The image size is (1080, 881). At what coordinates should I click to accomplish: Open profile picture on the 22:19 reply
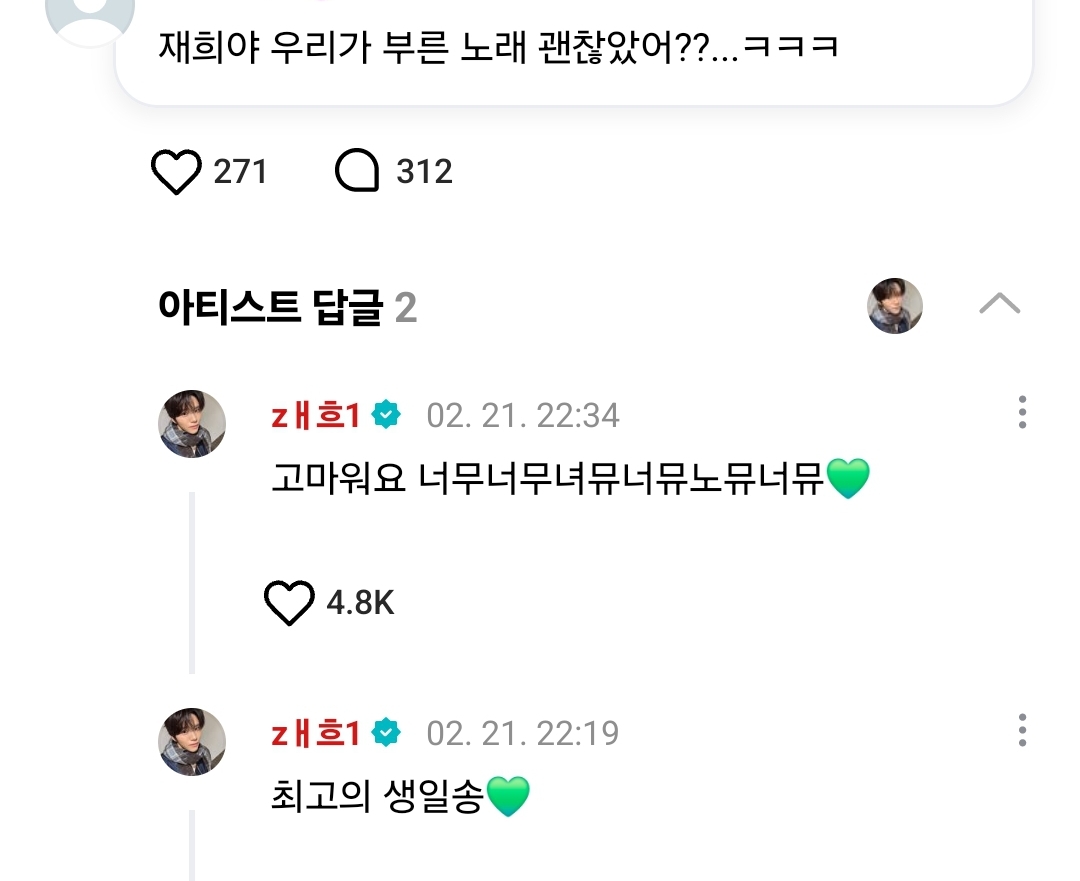pos(192,742)
